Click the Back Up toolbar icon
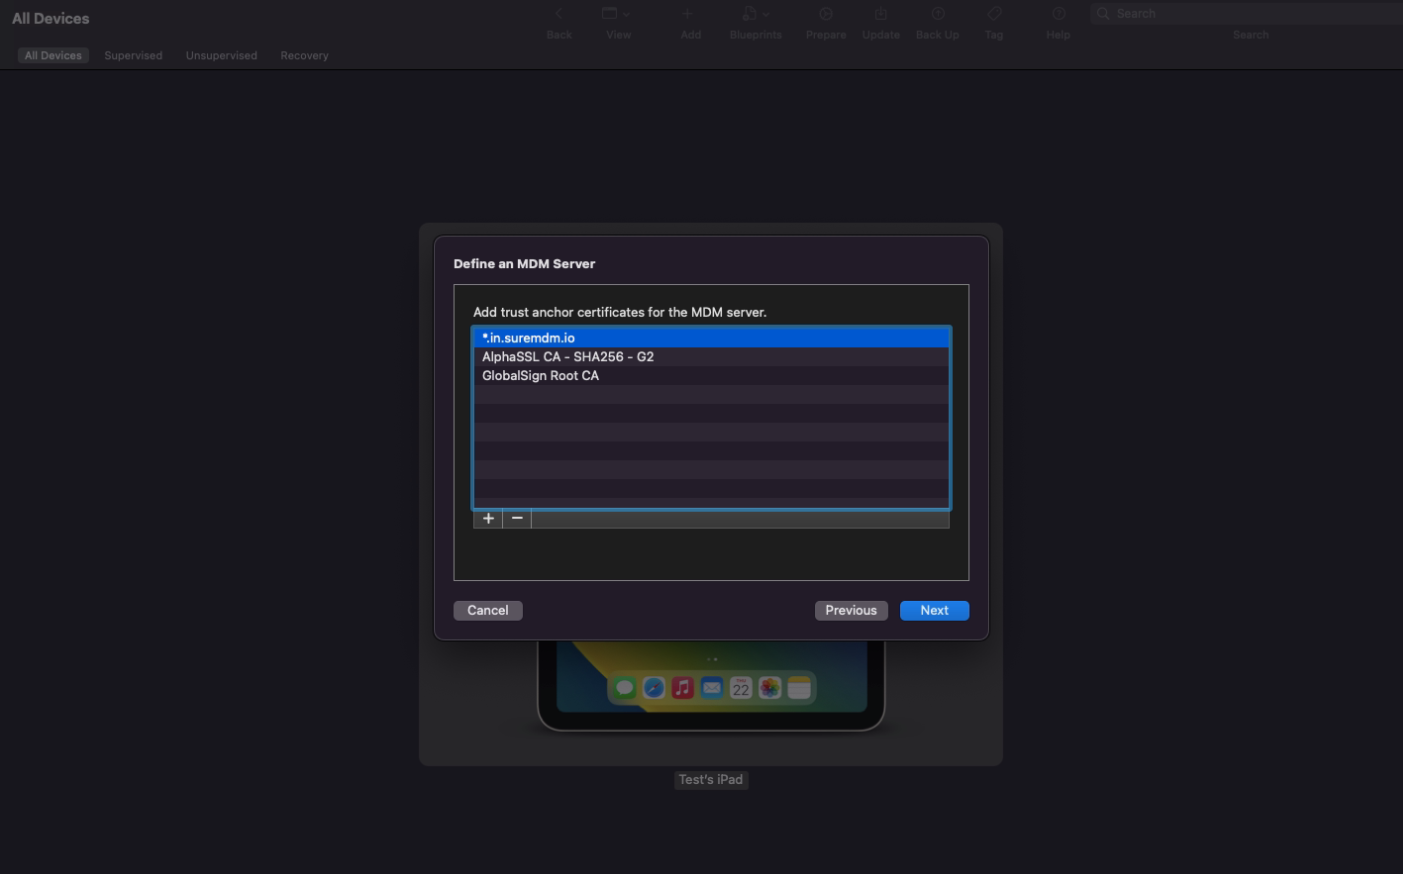Screen dimensions: 1403x874 pyautogui.click(x=938, y=14)
